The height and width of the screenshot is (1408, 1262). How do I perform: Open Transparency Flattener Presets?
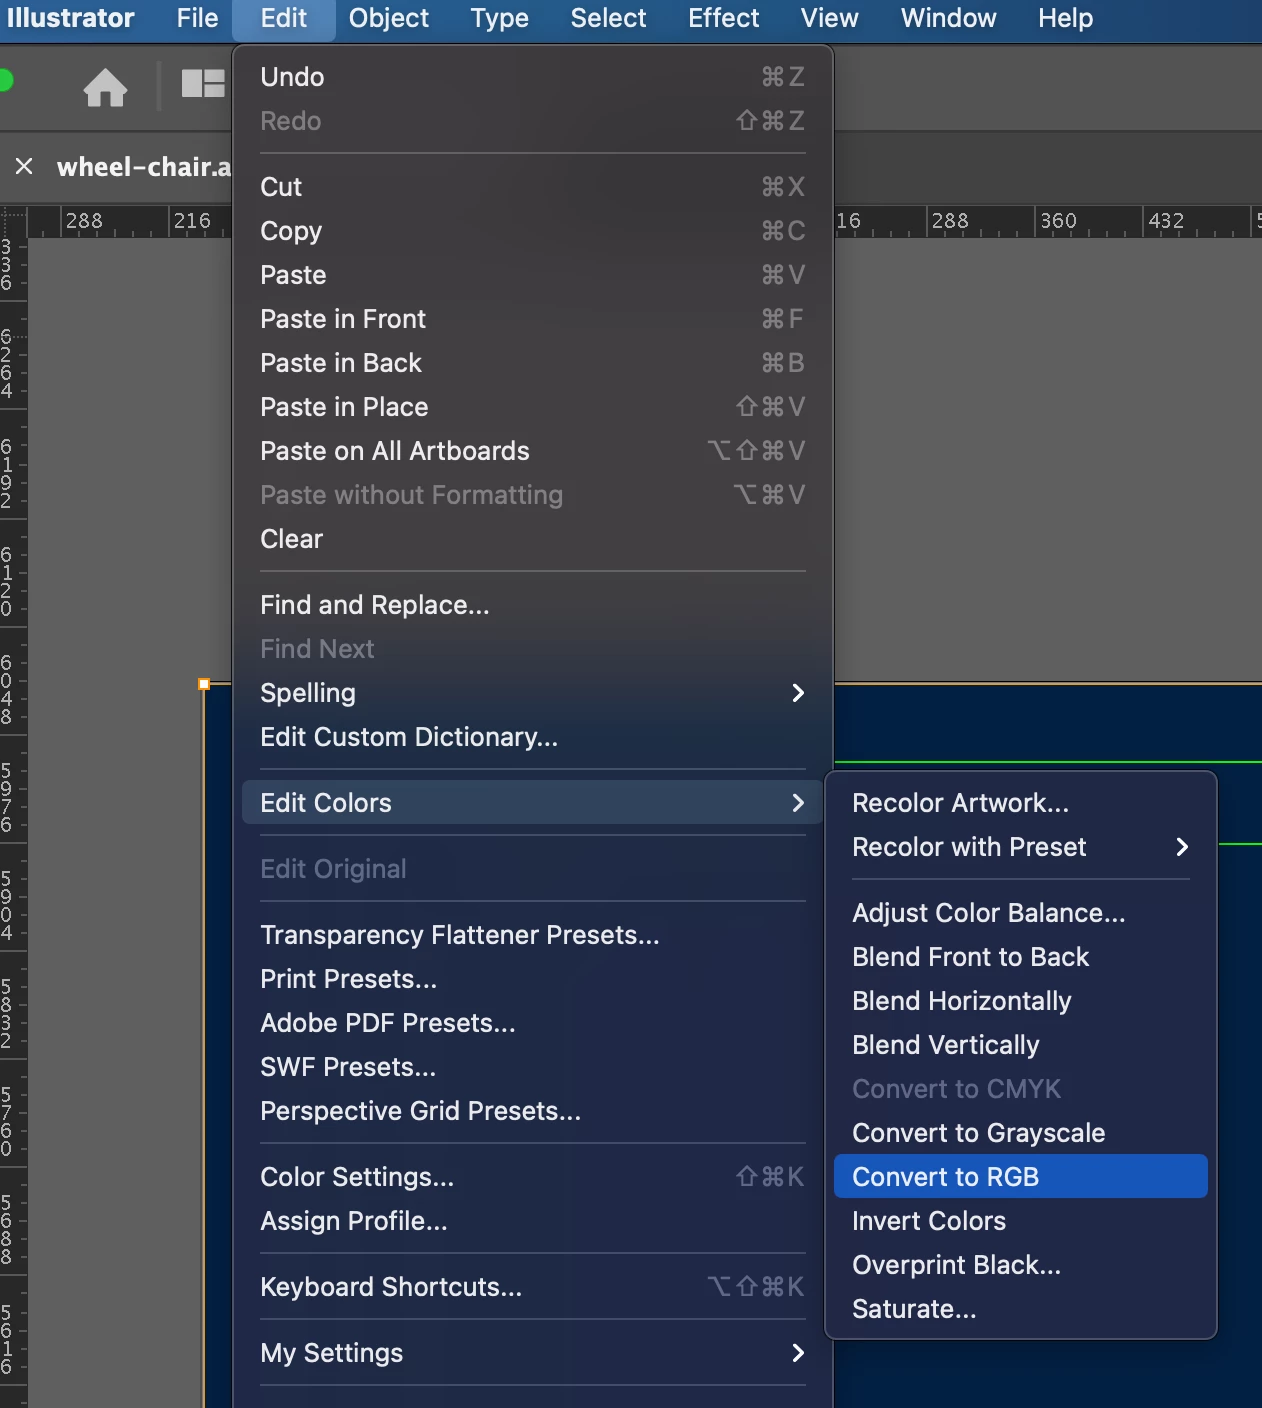click(532, 935)
